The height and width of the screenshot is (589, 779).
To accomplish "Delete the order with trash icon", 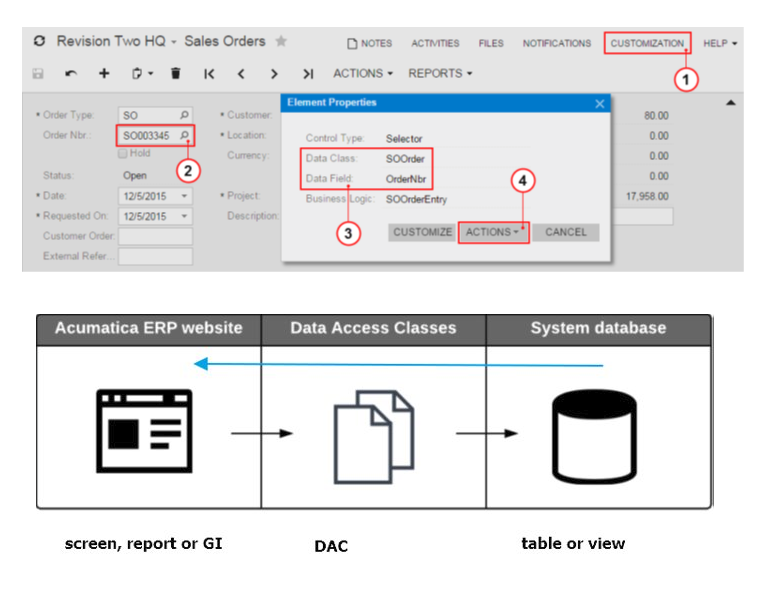I will click(175, 74).
